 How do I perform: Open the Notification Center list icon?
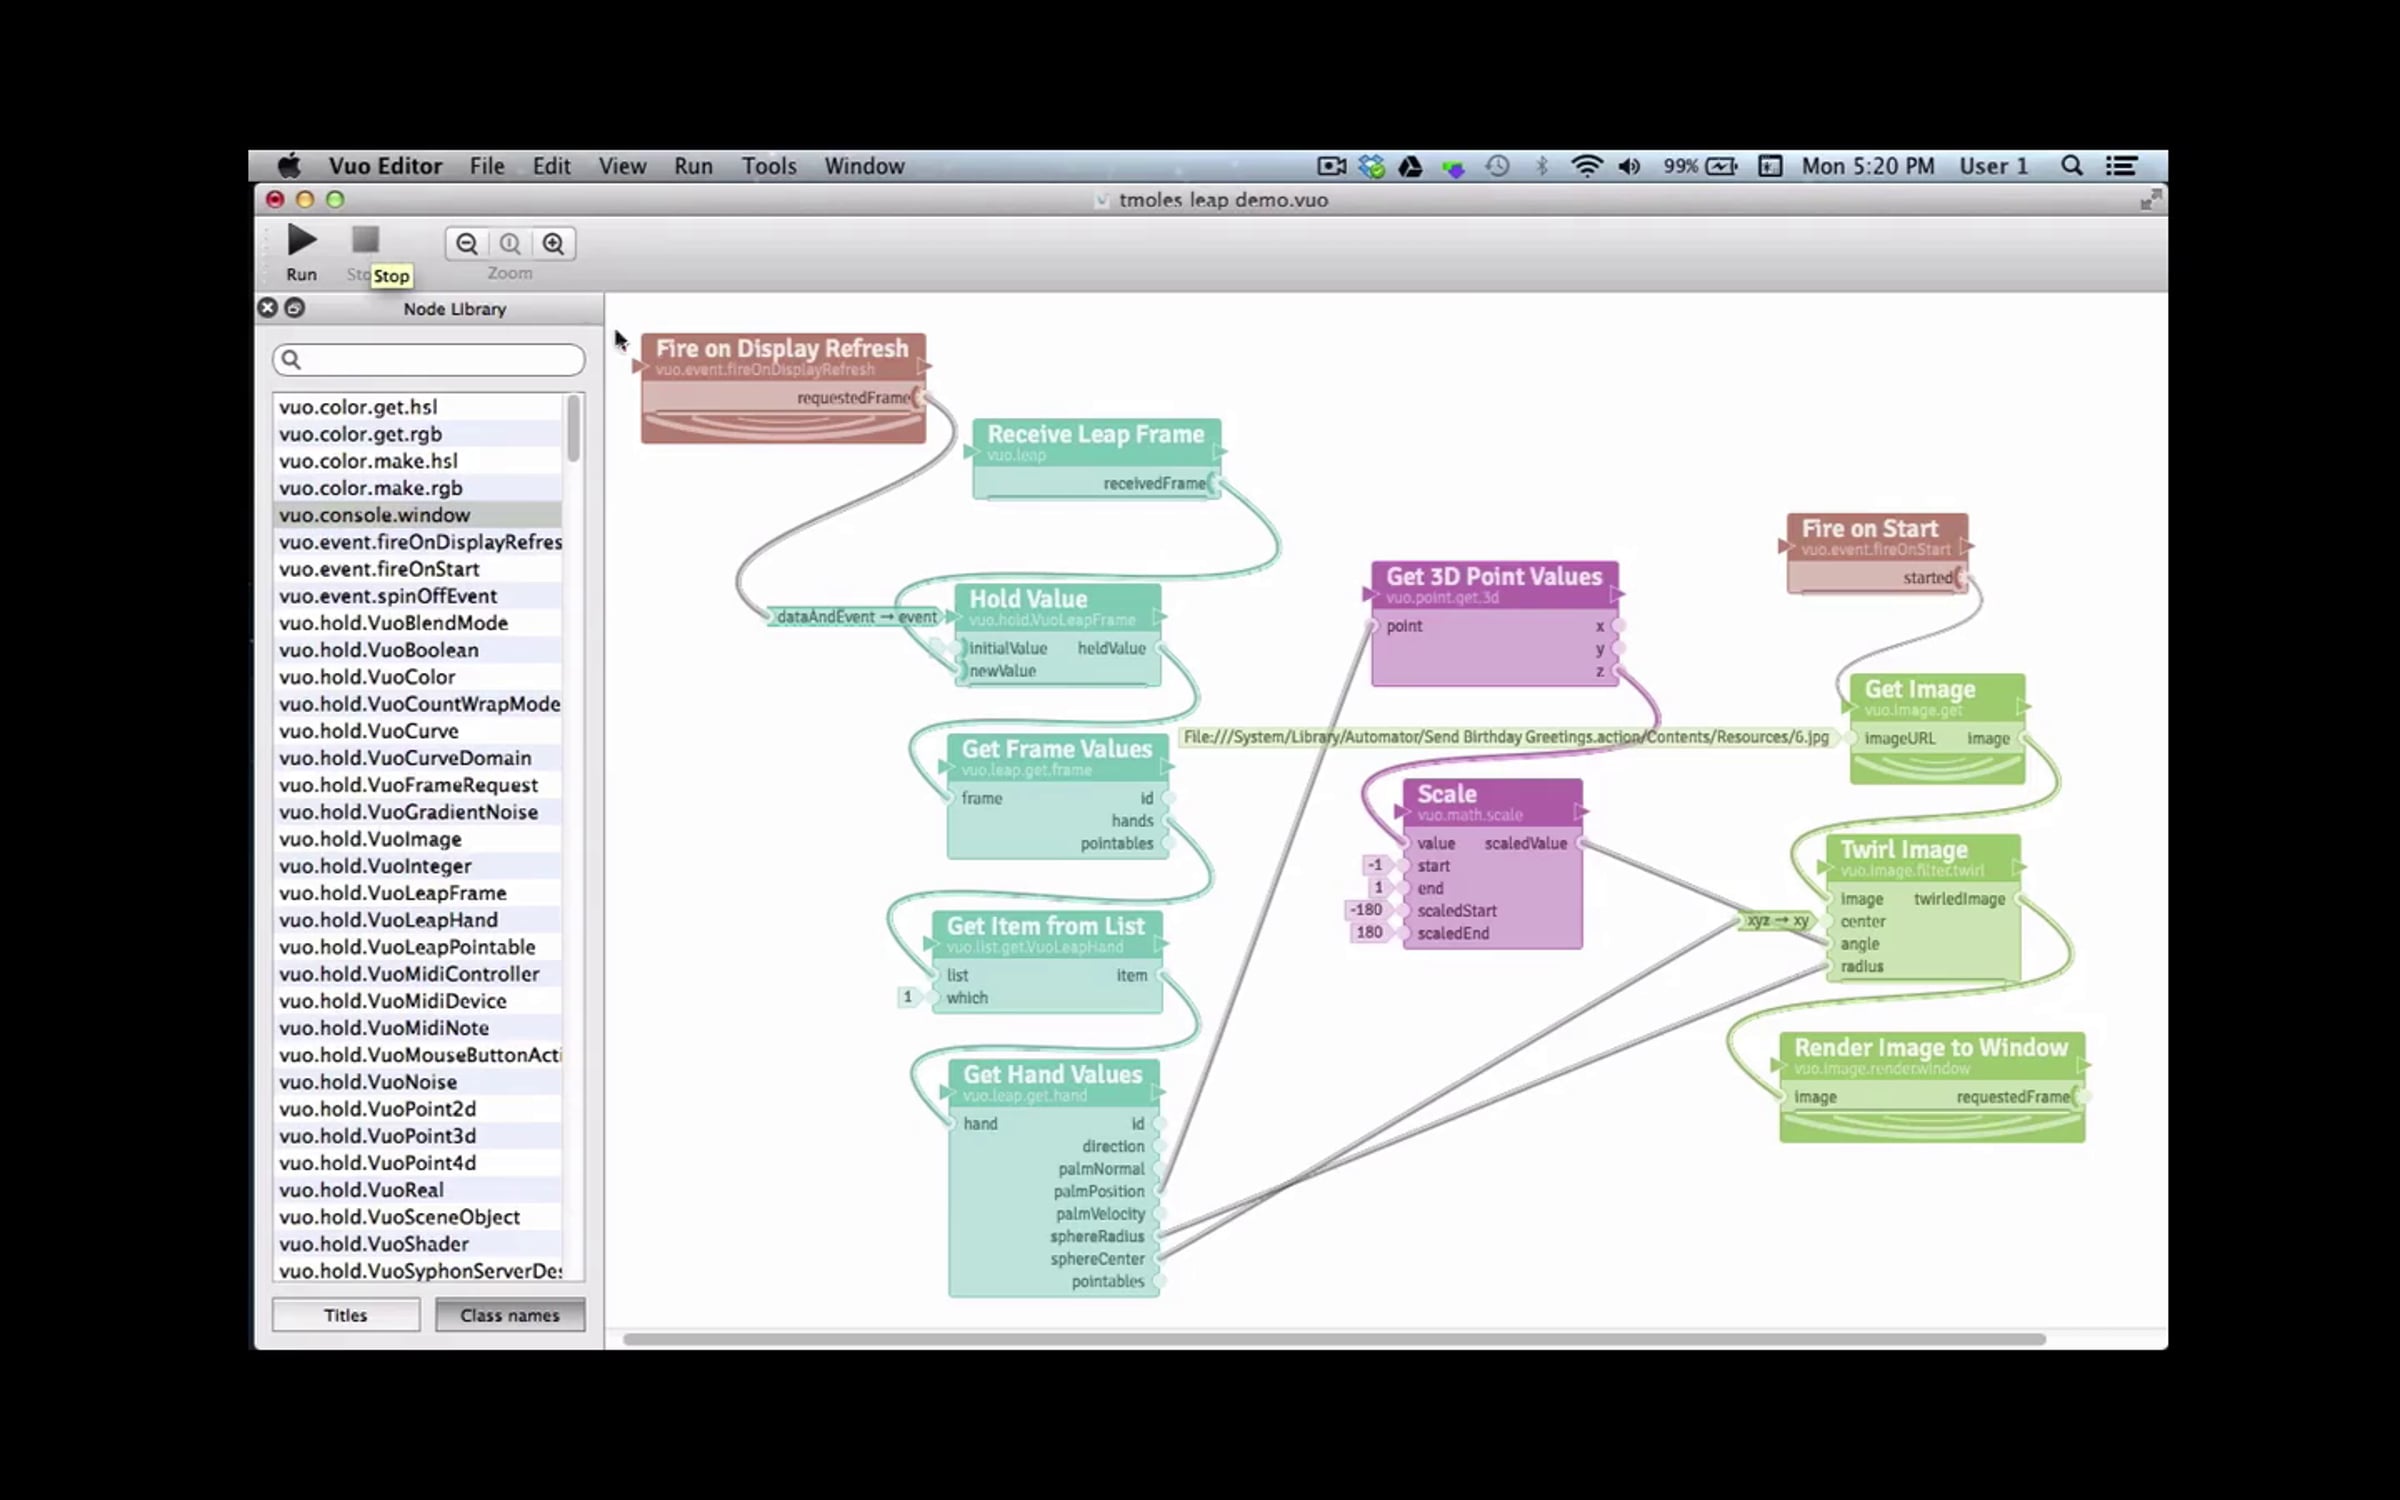click(x=2121, y=166)
